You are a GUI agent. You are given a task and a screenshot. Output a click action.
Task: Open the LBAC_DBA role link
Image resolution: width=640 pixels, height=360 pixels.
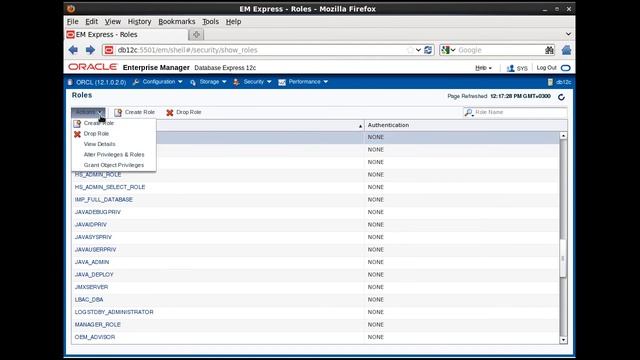[89, 300]
